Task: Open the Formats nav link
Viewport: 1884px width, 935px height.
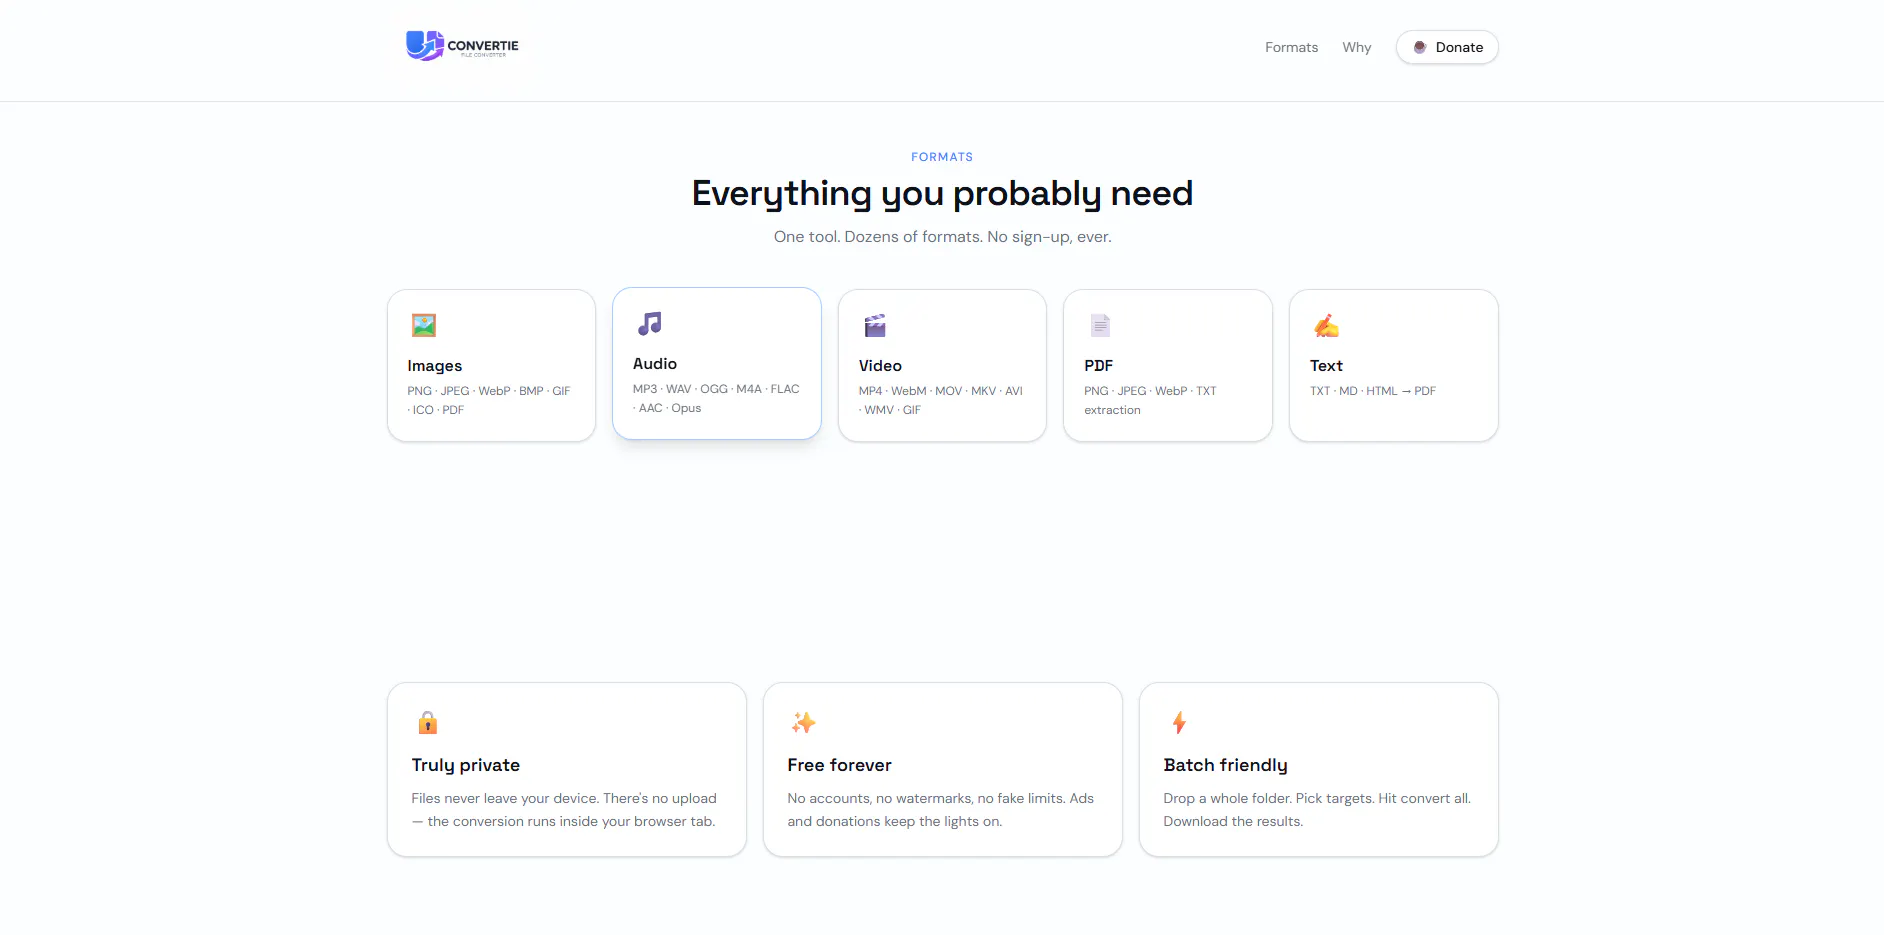Action: pos(1291,47)
